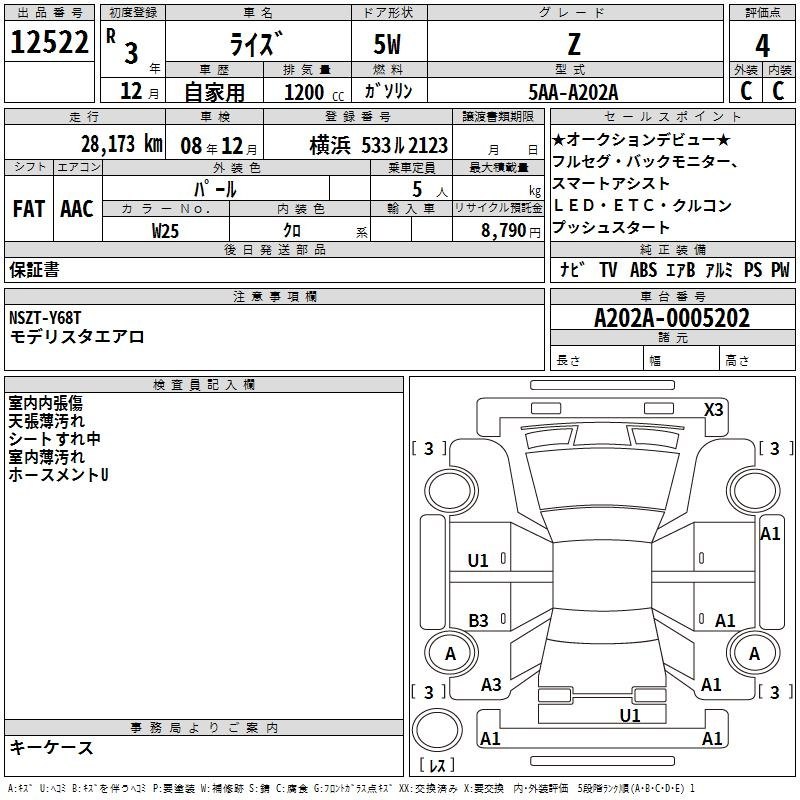The height and width of the screenshot is (800, 800).
Task: Click the overall score value 4
Action: [763, 45]
